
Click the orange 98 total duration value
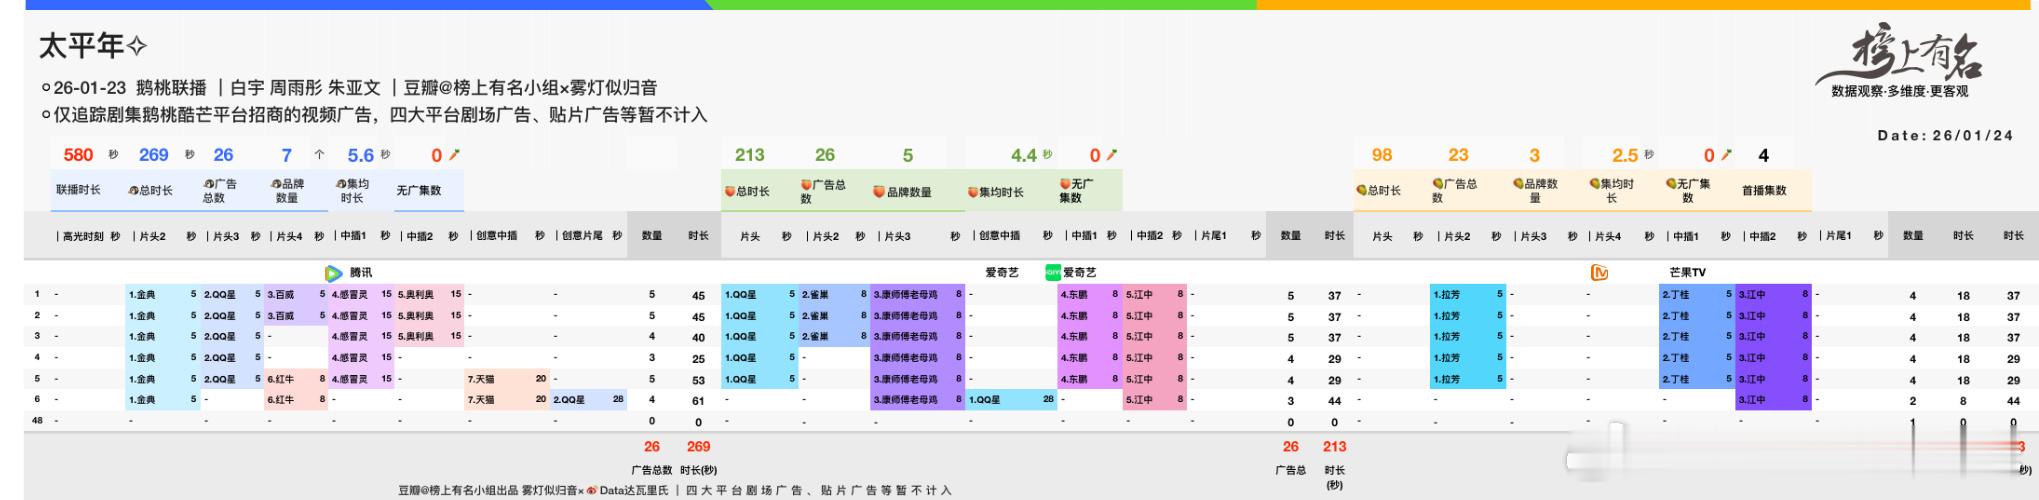[1382, 155]
